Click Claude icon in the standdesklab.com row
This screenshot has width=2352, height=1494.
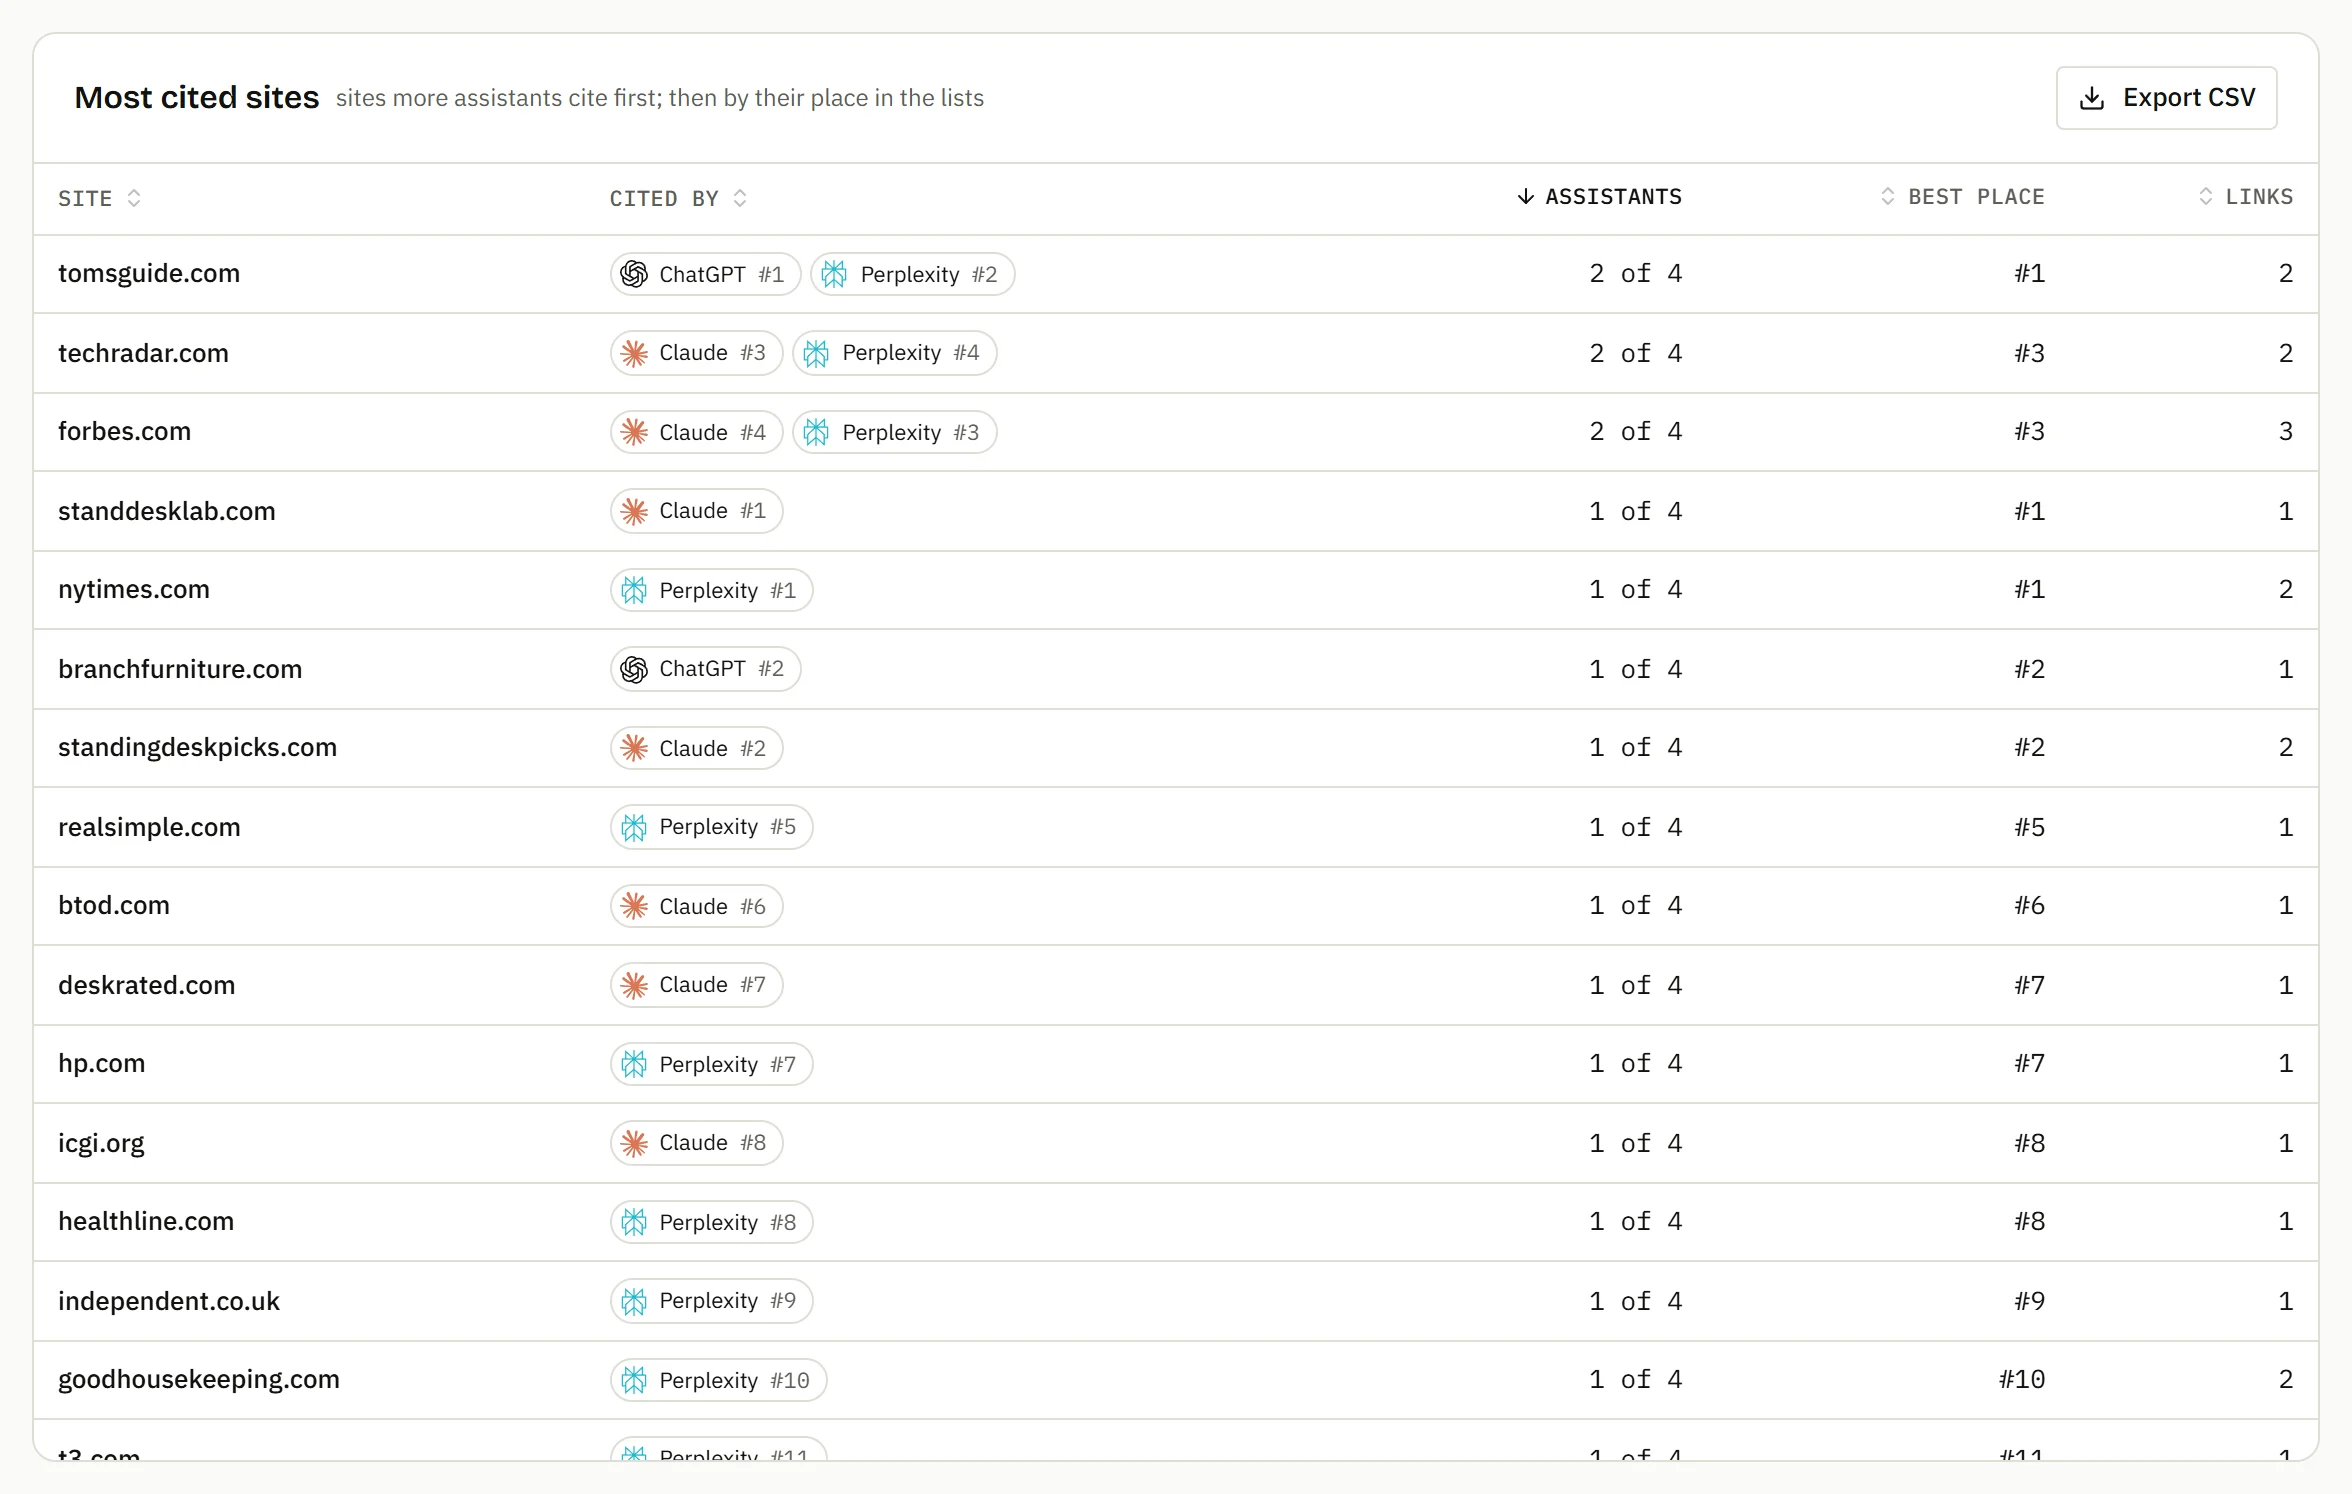(634, 511)
